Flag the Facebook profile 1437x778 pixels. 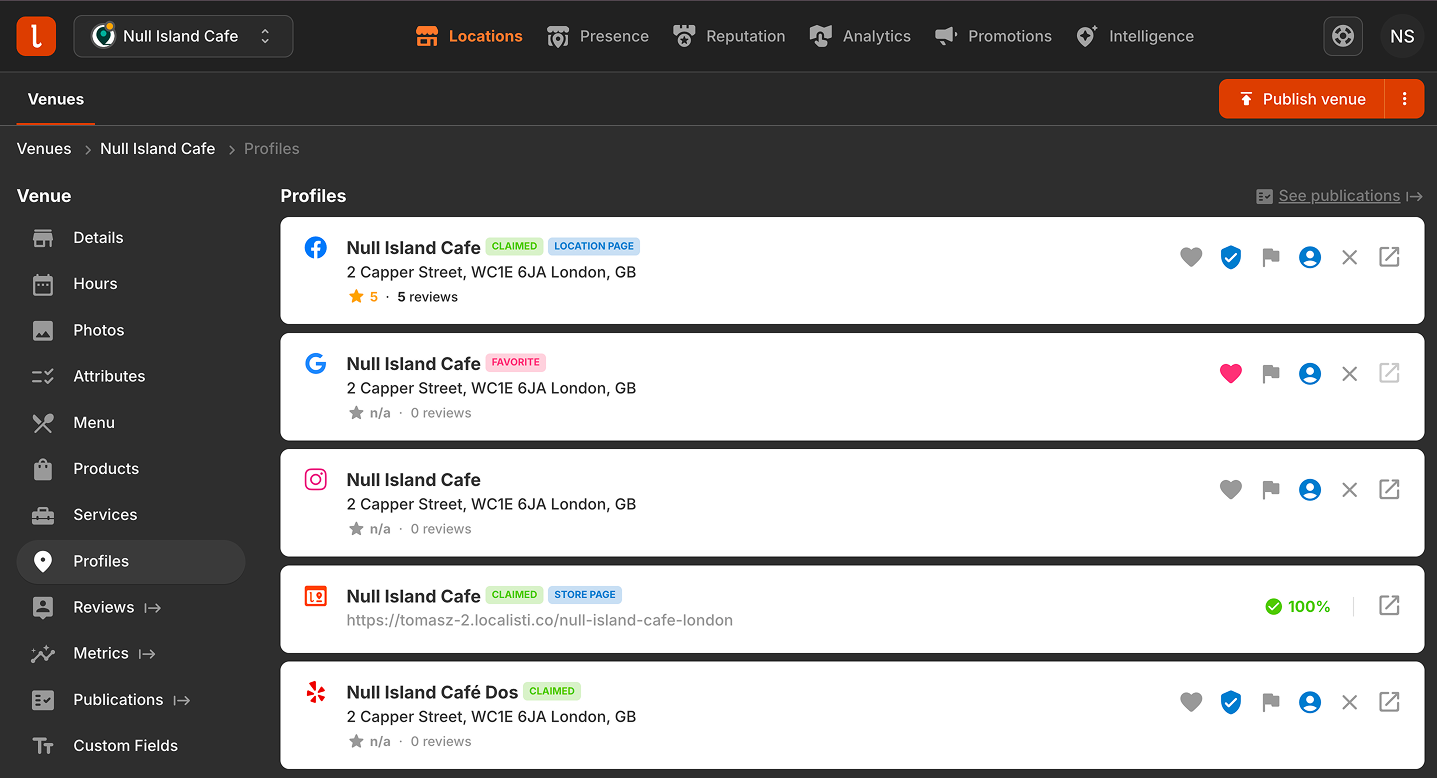[1271, 257]
